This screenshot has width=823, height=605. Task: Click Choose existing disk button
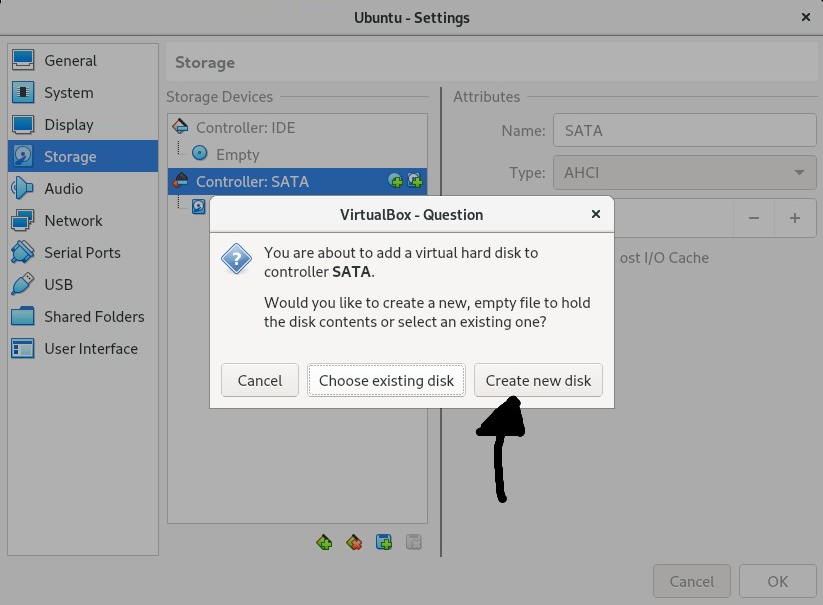click(386, 380)
